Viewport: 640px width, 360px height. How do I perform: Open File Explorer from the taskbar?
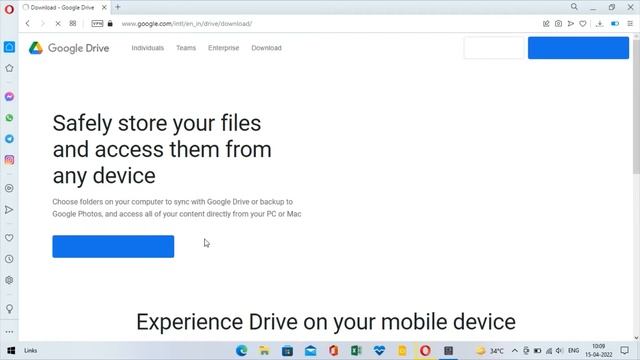point(264,351)
